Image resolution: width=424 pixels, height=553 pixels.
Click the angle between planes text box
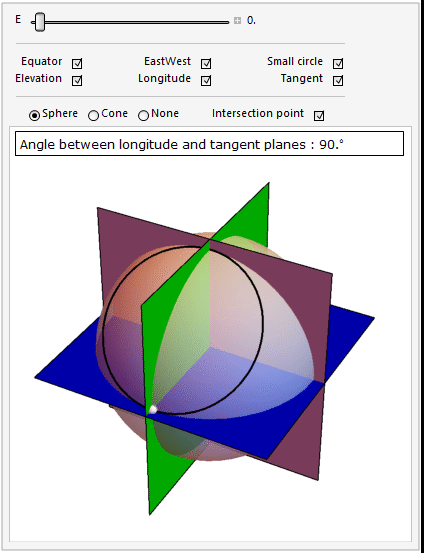[209, 144]
